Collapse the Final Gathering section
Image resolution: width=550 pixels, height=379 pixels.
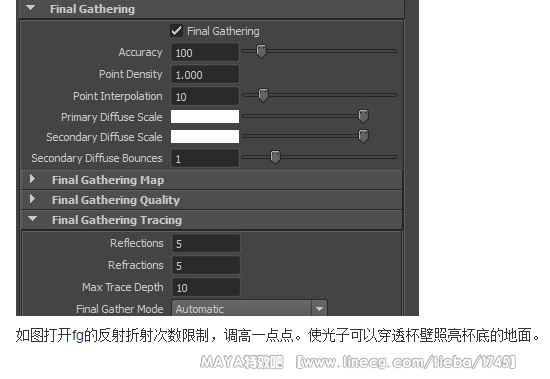pos(31,8)
